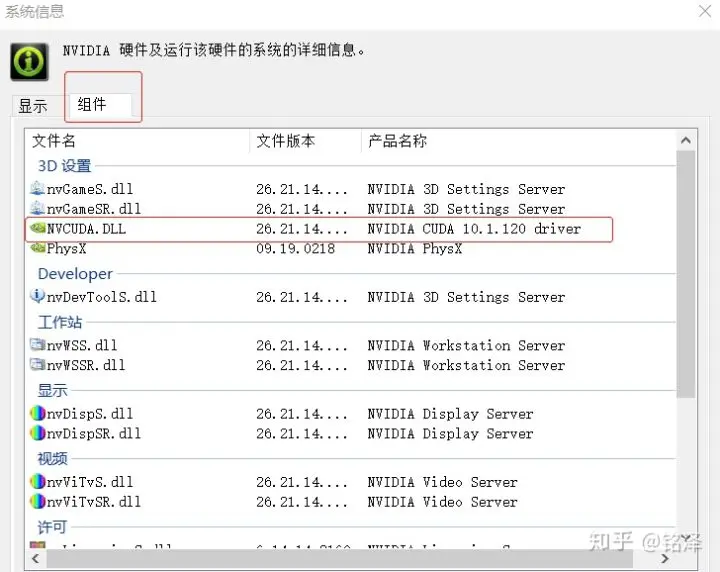Select the nvGameS.dll file name
720x572 pixels.
tap(90, 189)
